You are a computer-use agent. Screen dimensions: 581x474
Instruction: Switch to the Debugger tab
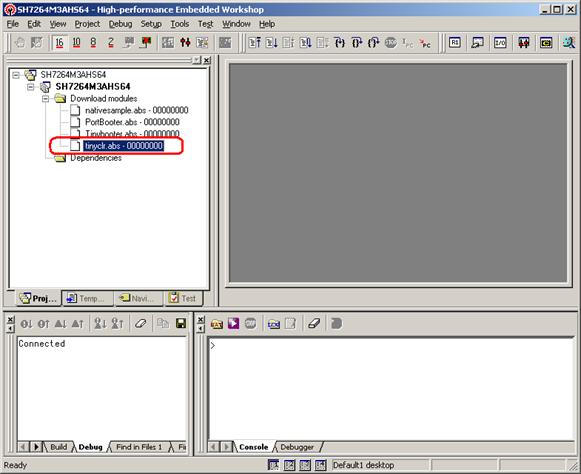coord(297,447)
